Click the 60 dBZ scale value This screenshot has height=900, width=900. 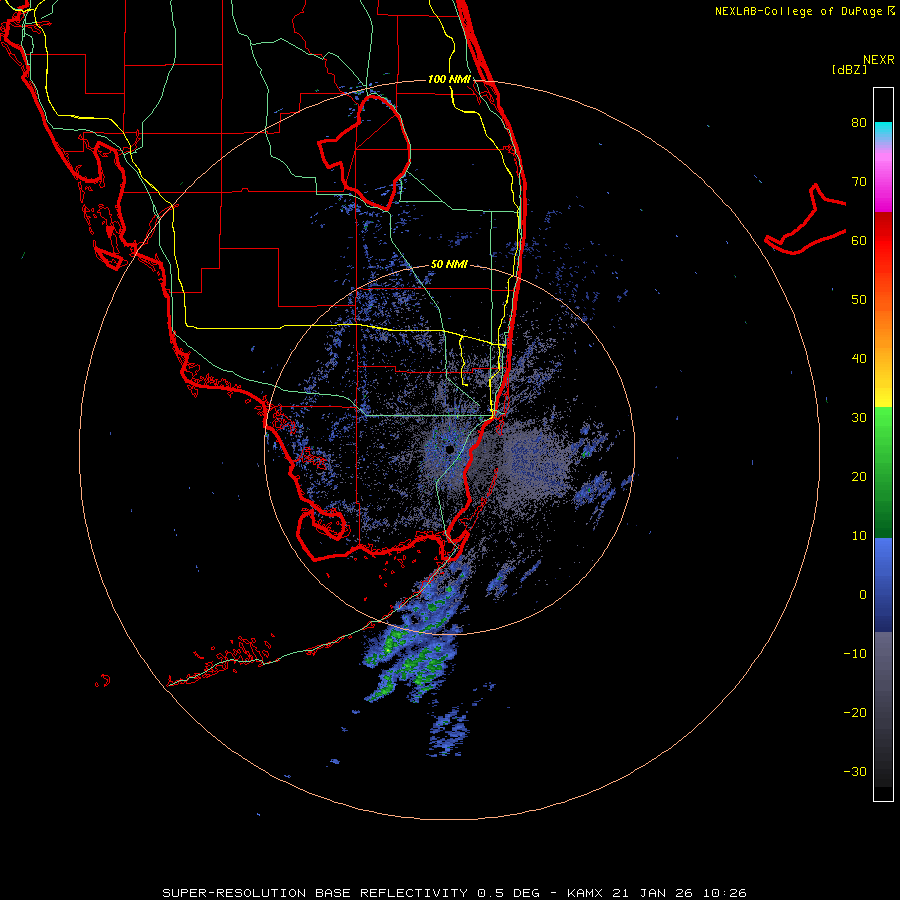[x=859, y=240]
